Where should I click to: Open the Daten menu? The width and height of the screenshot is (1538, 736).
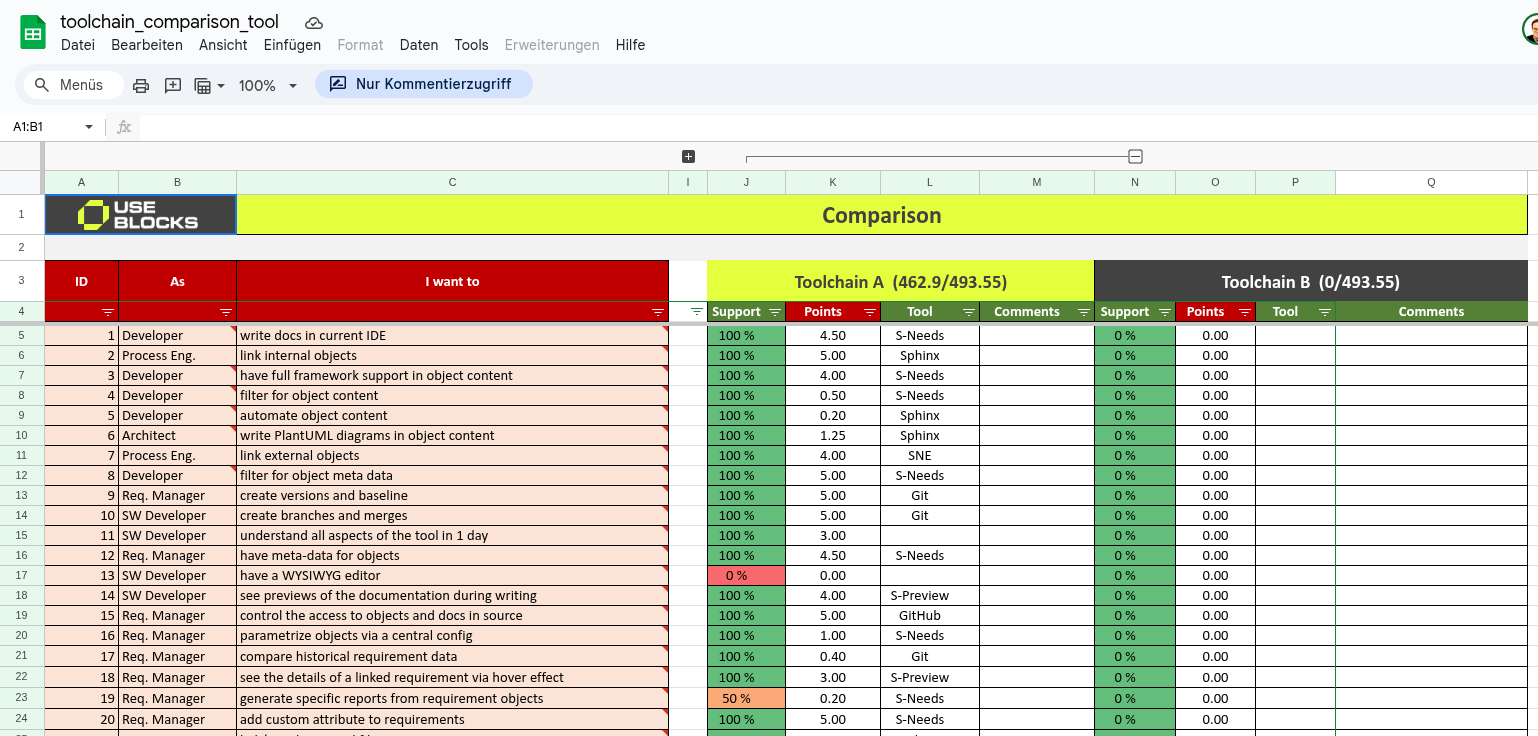click(418, 45)
